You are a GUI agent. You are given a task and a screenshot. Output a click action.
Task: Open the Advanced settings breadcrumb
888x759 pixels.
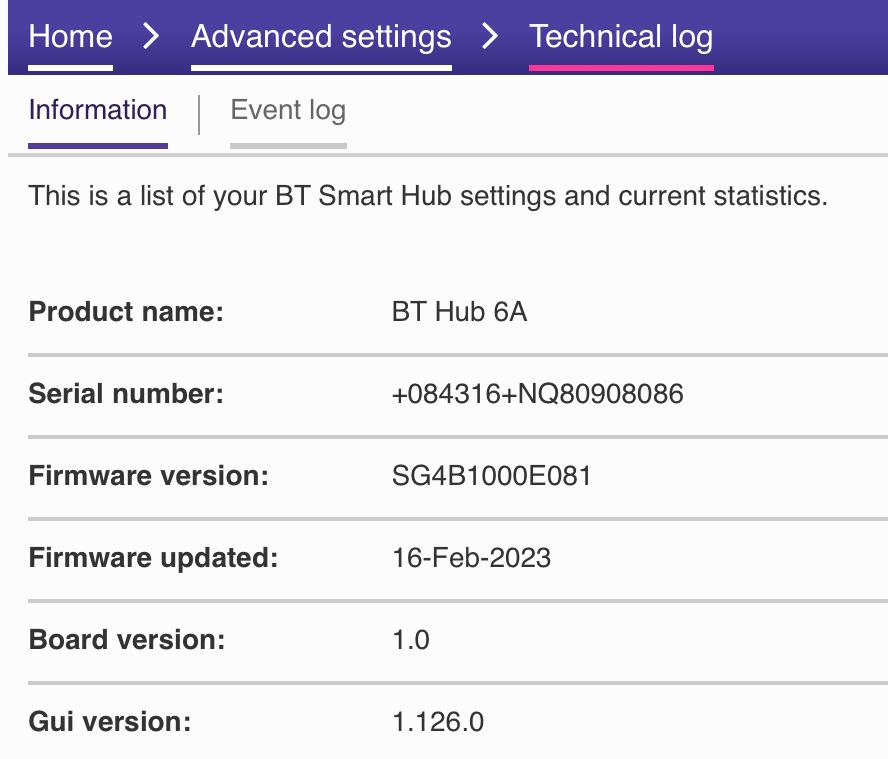click(x=321, y=37)
